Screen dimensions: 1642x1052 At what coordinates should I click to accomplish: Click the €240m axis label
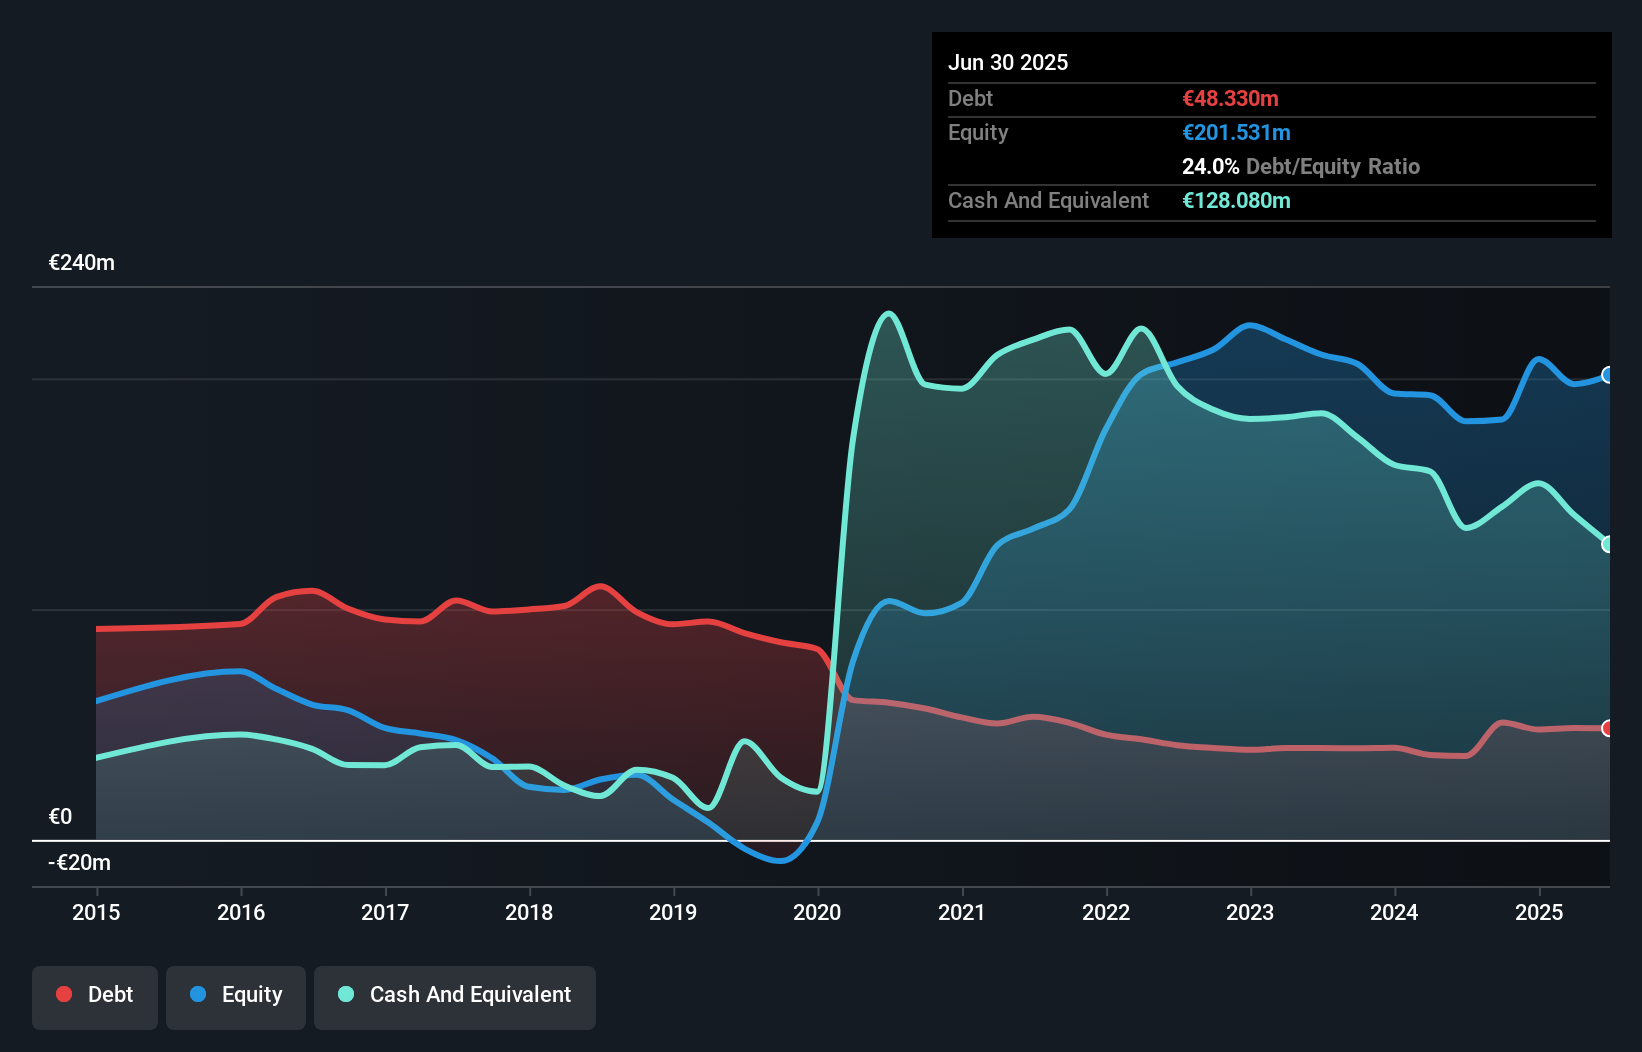click(80, 262)
